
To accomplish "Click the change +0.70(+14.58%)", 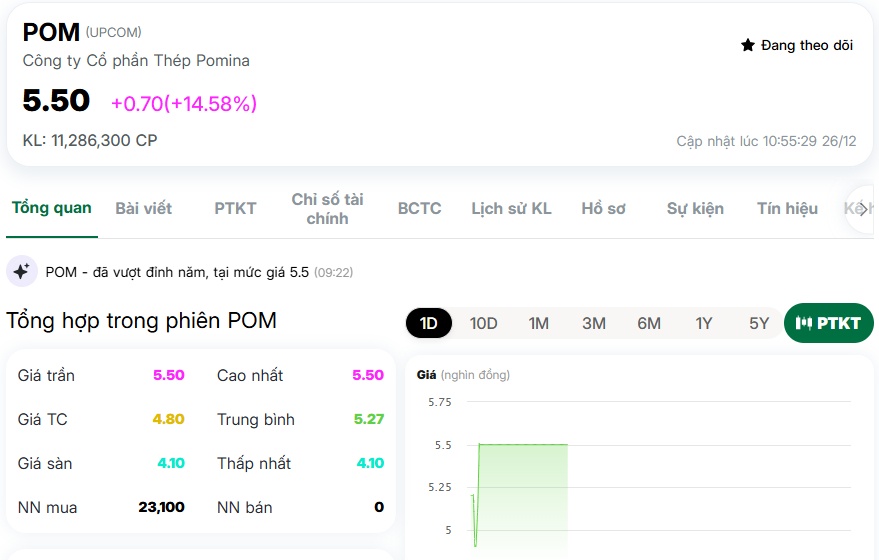I will [184, 104].
